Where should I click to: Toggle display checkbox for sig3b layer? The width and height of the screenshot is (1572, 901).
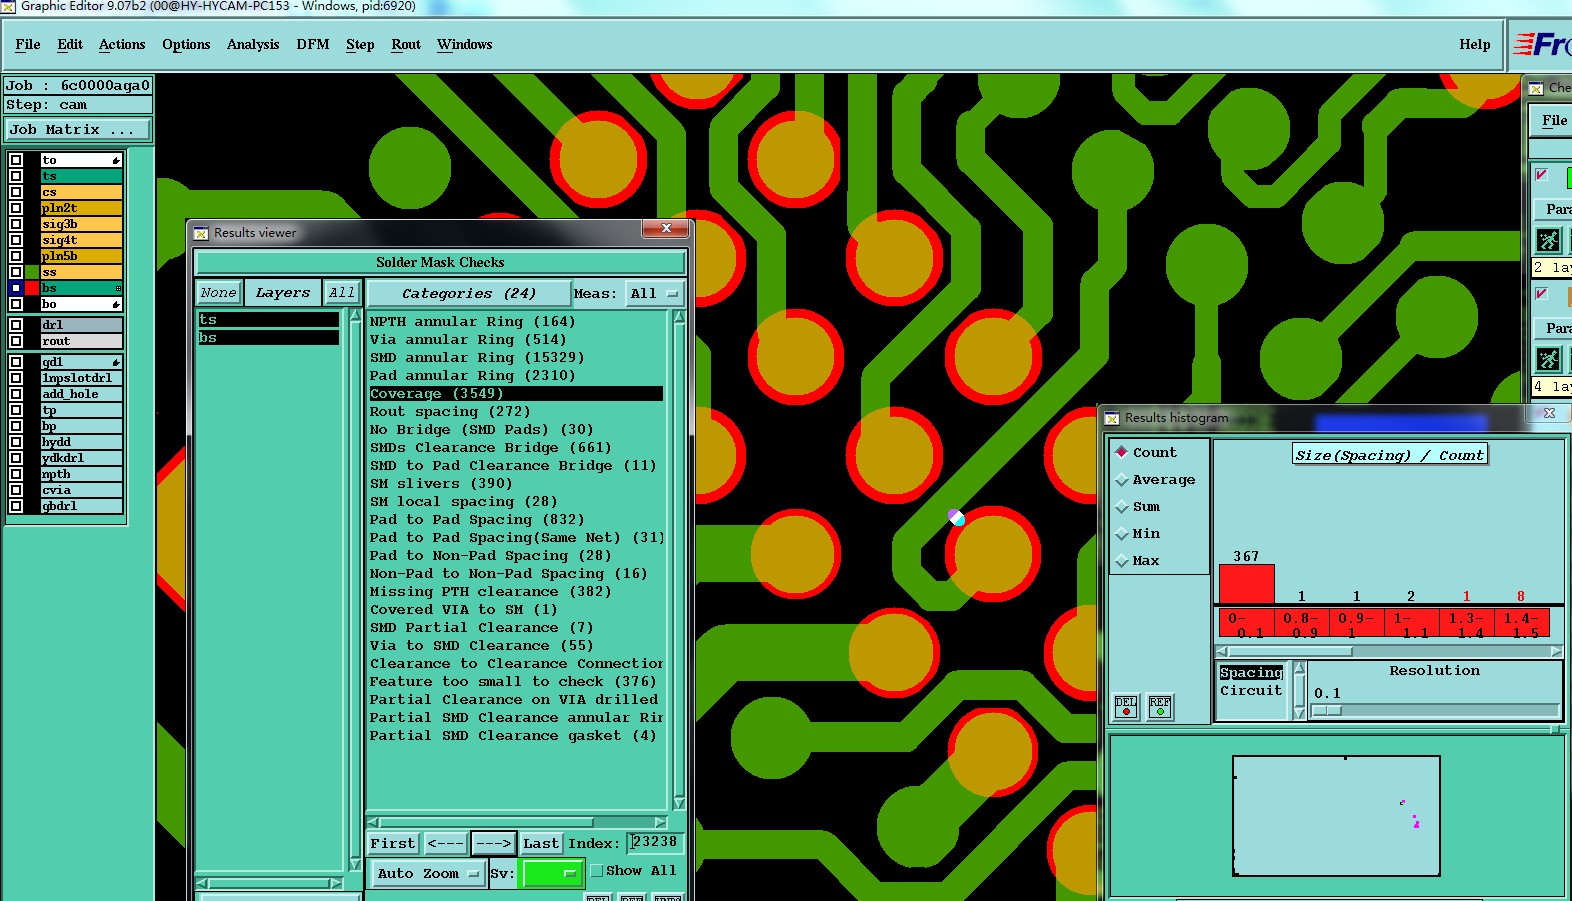[16, 224]
